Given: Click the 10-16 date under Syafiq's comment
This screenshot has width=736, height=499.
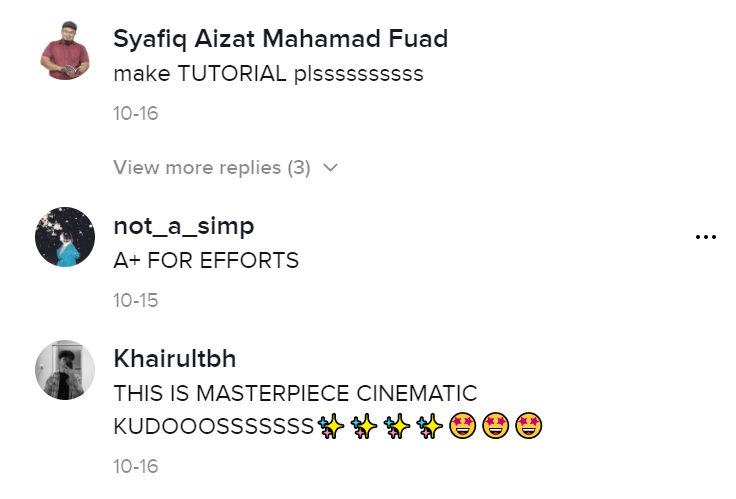Looking at the screenshot, I should click(x=136, y=114).
